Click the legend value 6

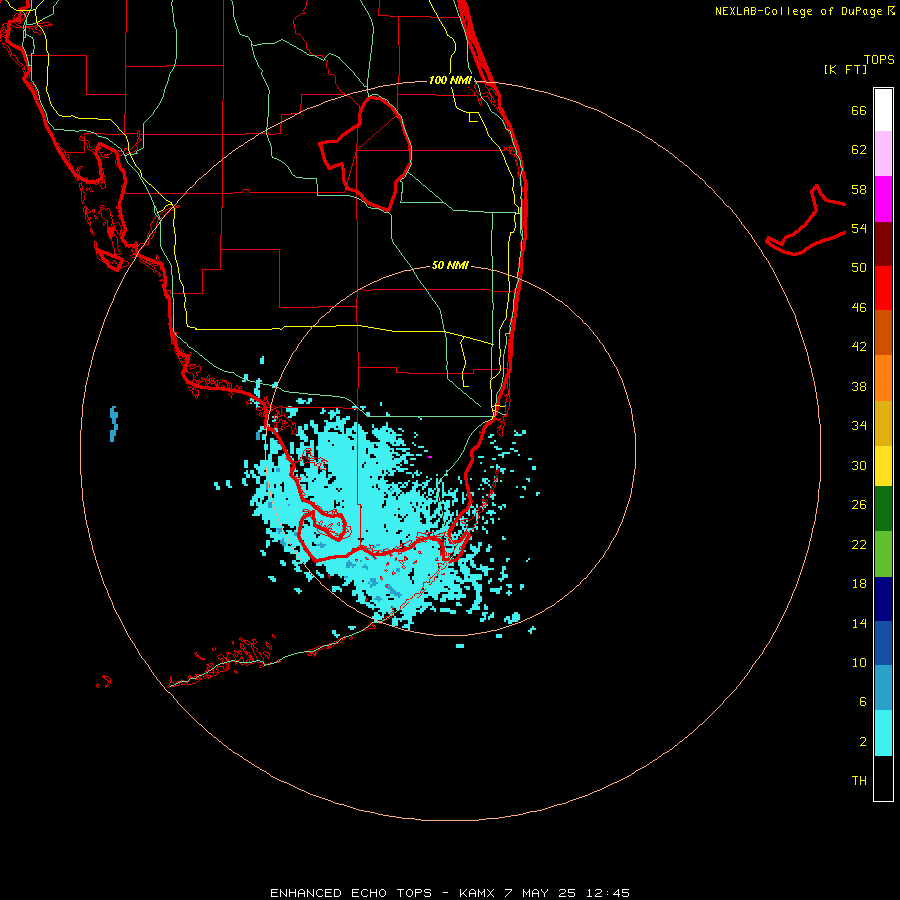[x=862, y=701]
